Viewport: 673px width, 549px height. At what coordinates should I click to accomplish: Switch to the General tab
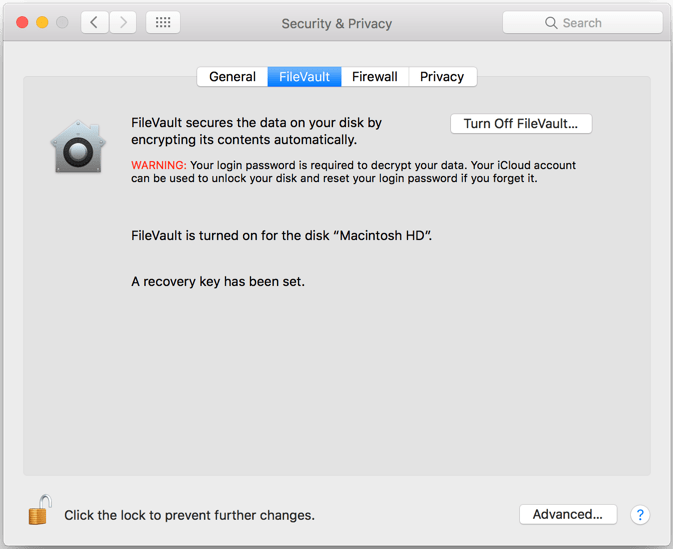[x=232, y=77]
